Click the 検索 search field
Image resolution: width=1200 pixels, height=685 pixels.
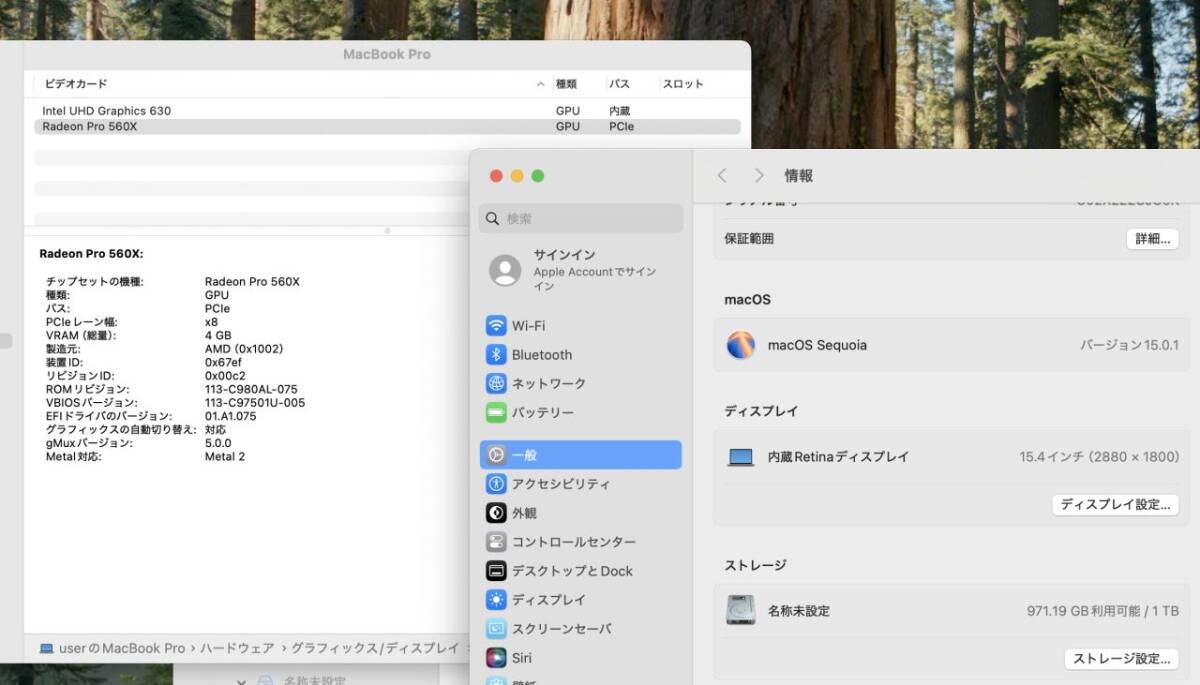click(581, 219)
